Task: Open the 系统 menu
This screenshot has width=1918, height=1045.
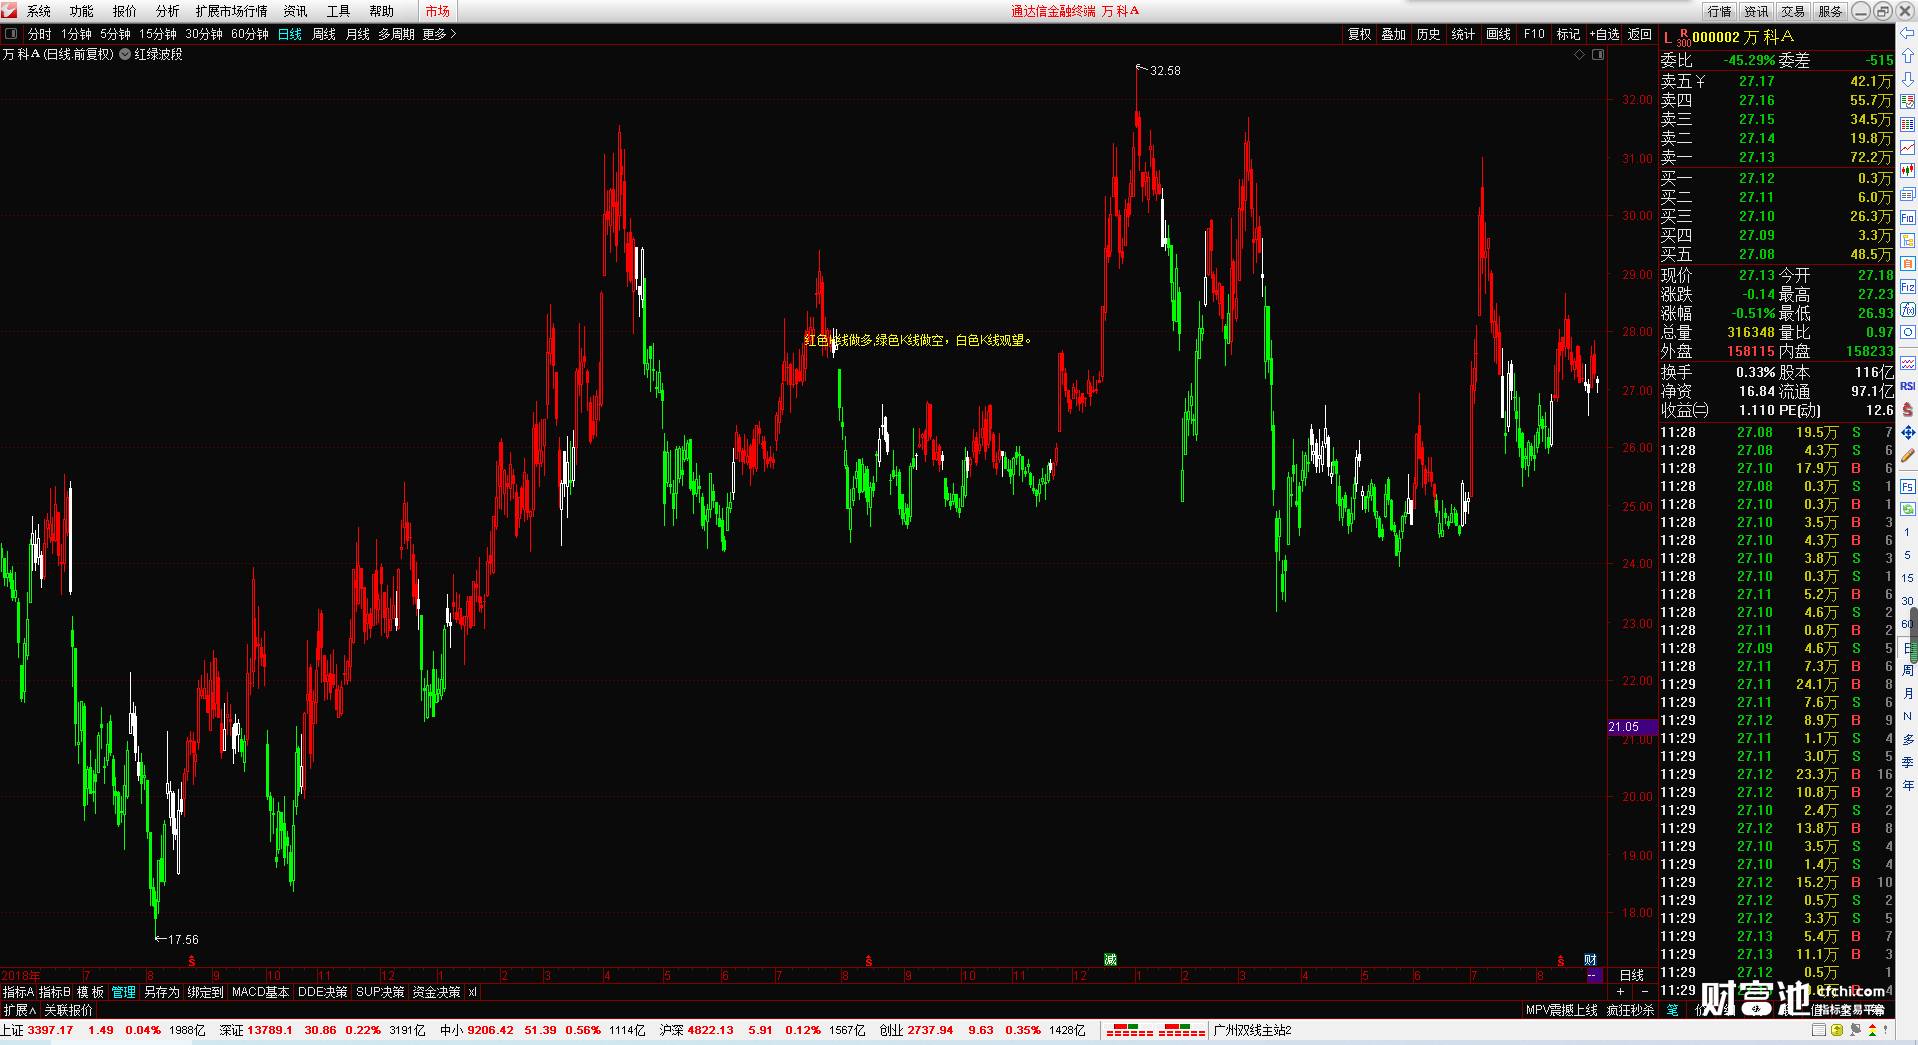Action: (x=39, y=11)
